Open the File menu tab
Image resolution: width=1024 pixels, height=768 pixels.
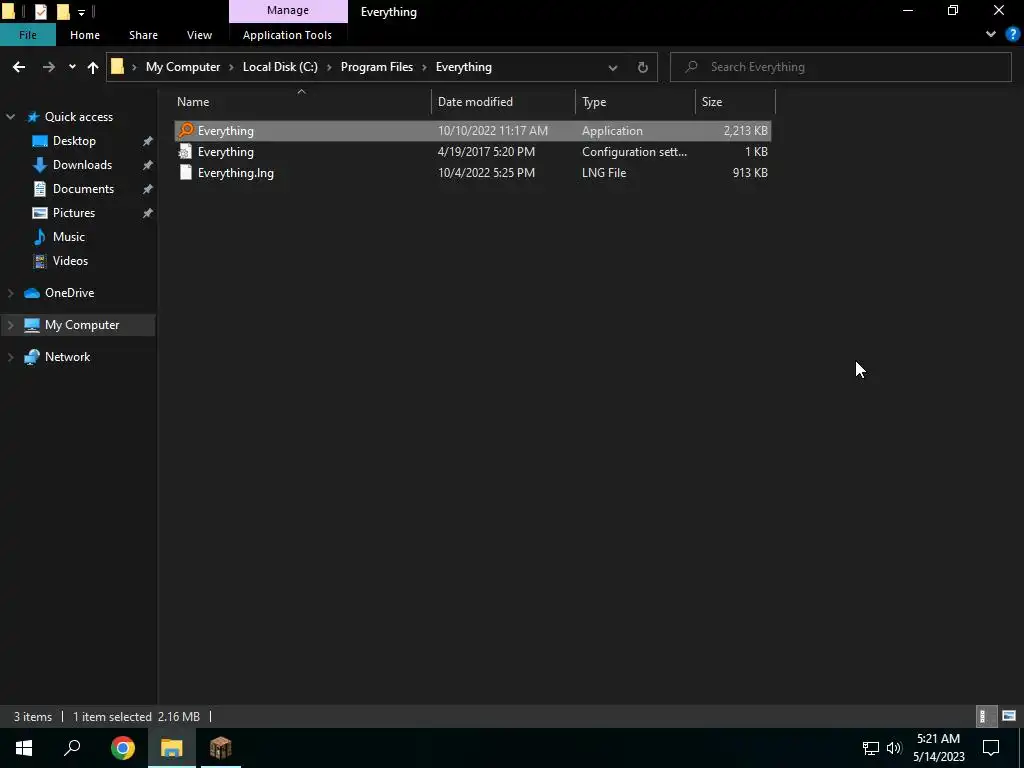(x=28, y=35)
